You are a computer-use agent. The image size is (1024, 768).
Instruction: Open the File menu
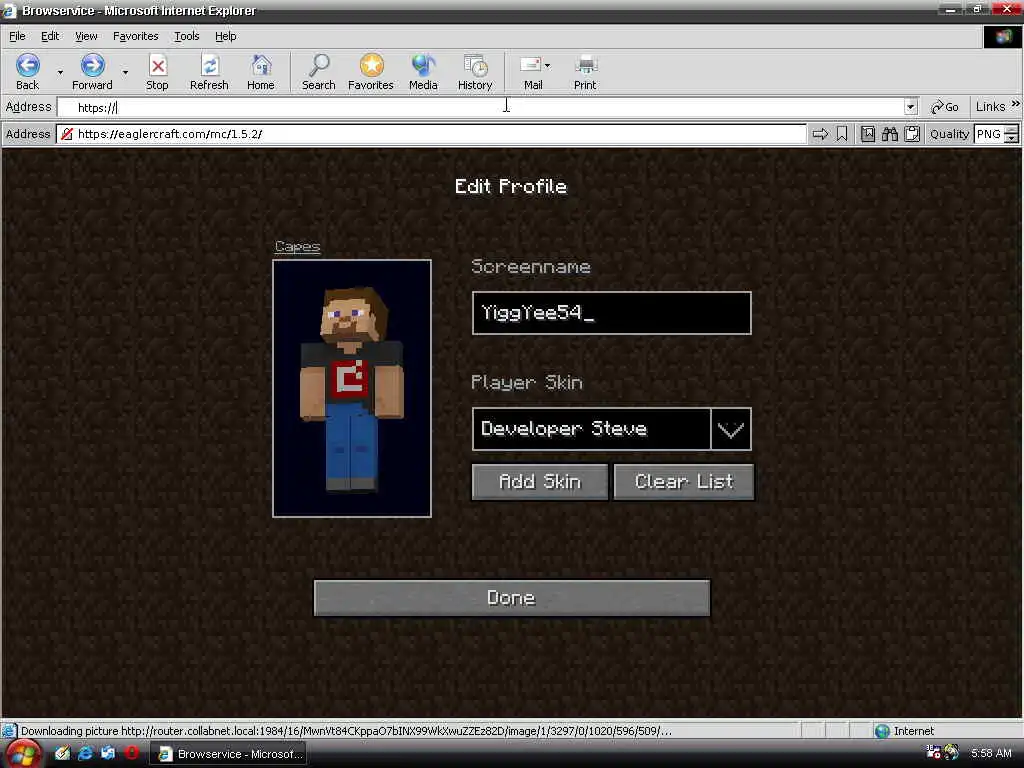(17, 36)
